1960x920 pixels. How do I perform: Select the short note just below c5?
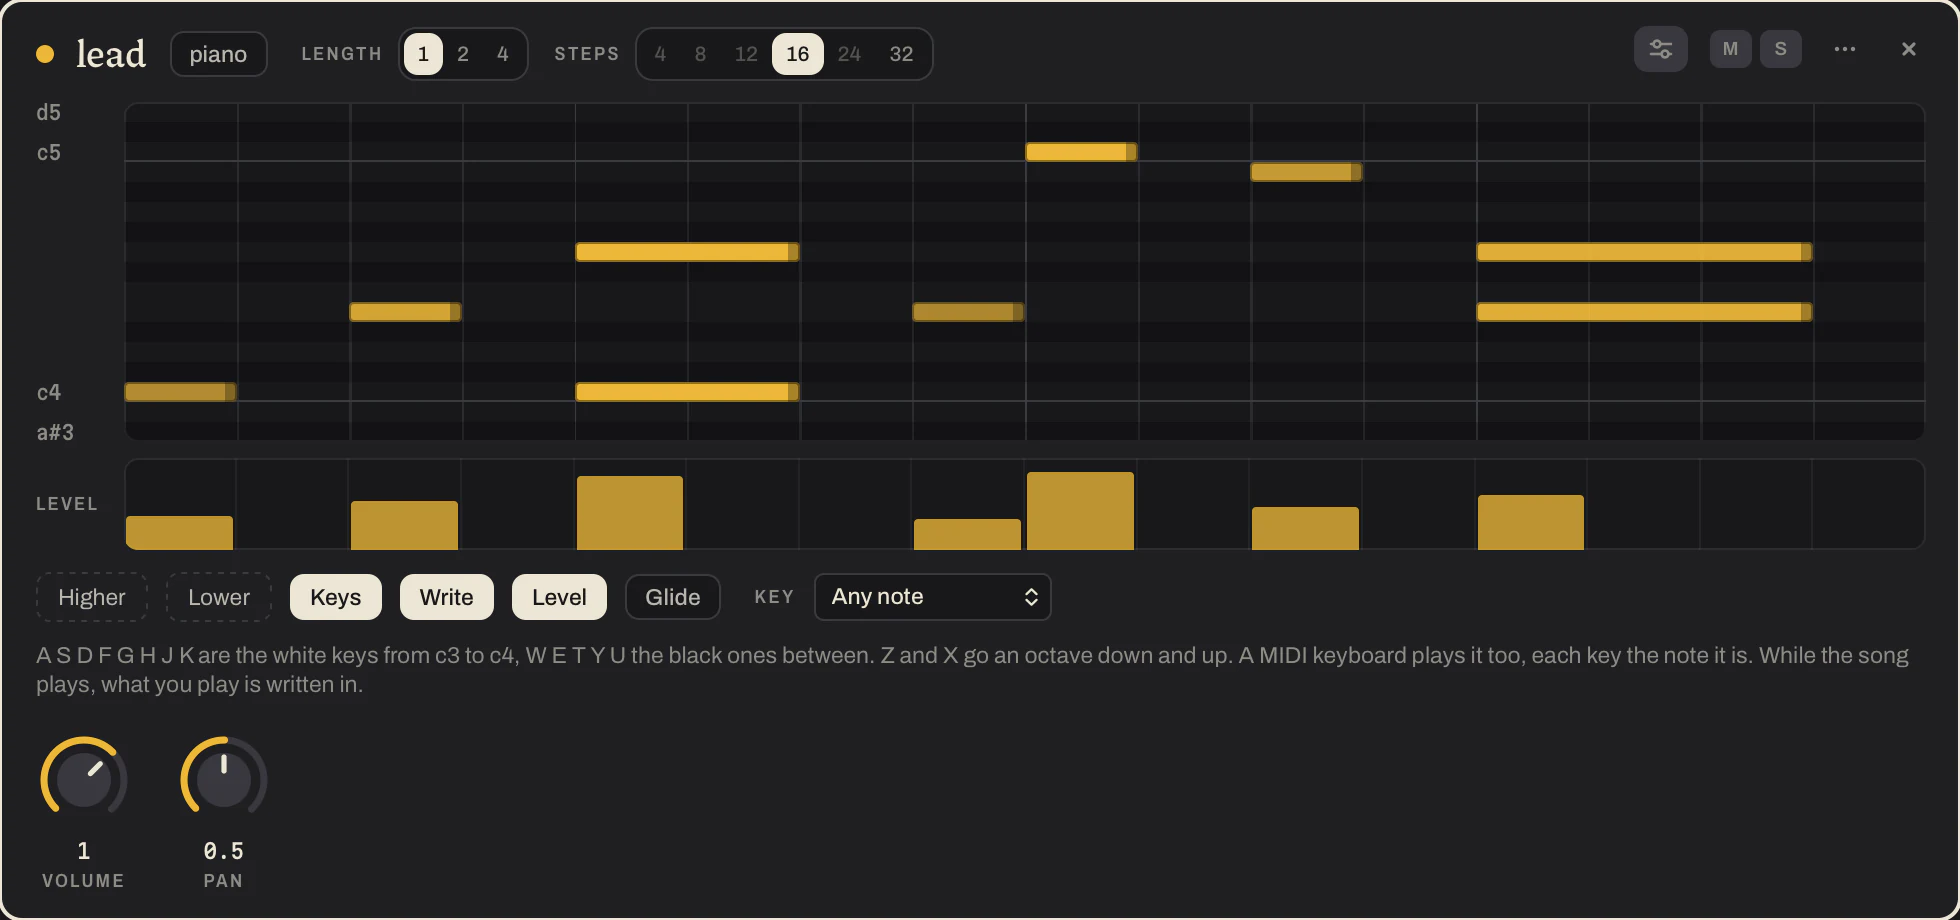point(1306,172)
